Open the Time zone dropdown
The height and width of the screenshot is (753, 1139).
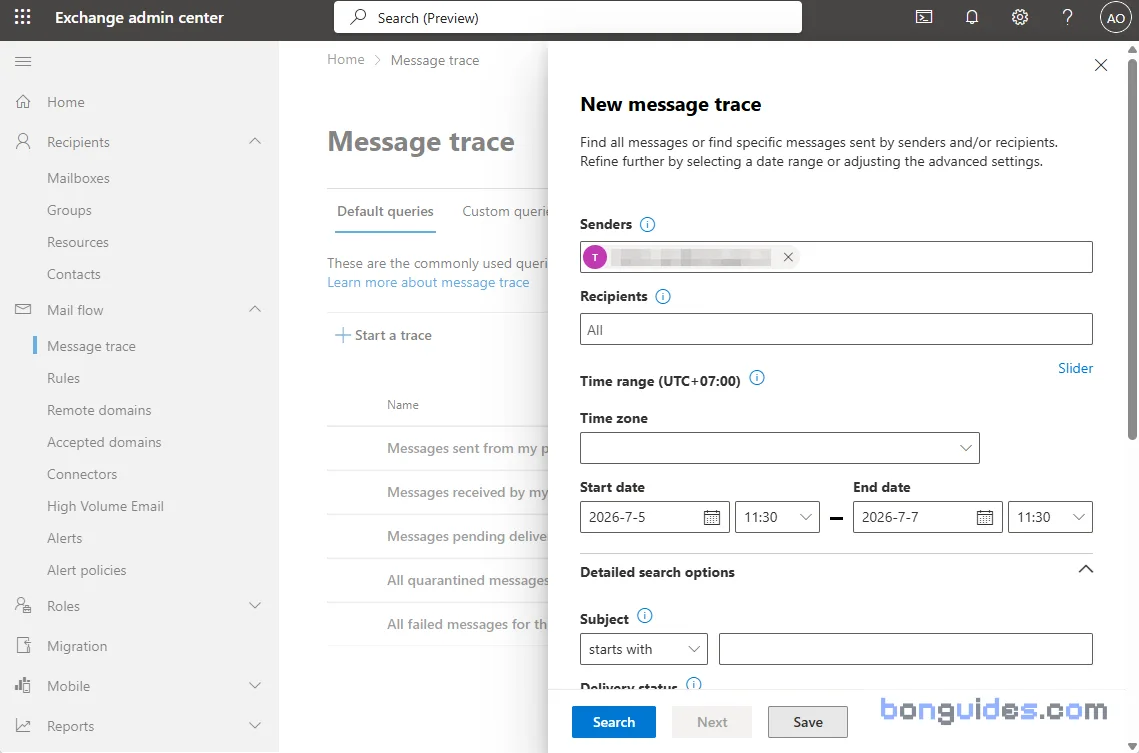tap(779, 448)
